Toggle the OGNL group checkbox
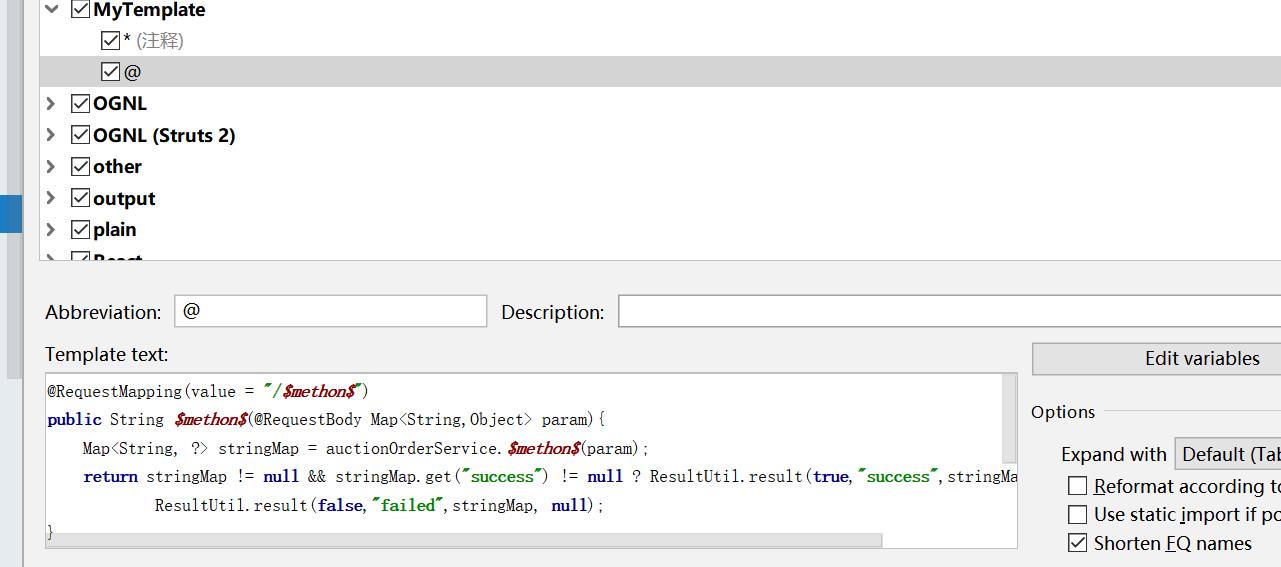The width and height of the screenshot is (1281, 567). pos(81,103)
